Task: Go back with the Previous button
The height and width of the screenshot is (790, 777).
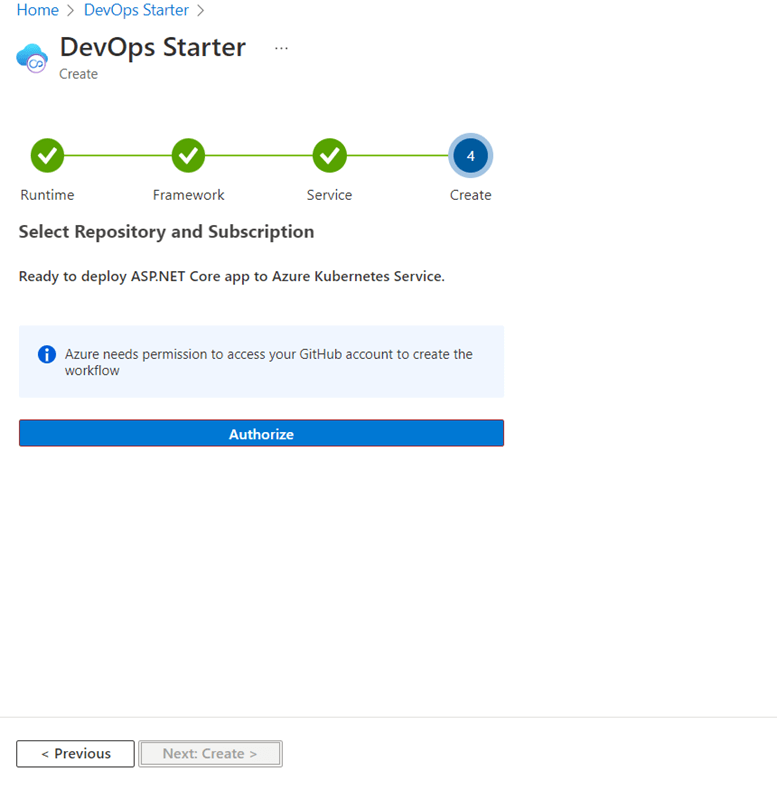Action: click(x=76, y=754)
